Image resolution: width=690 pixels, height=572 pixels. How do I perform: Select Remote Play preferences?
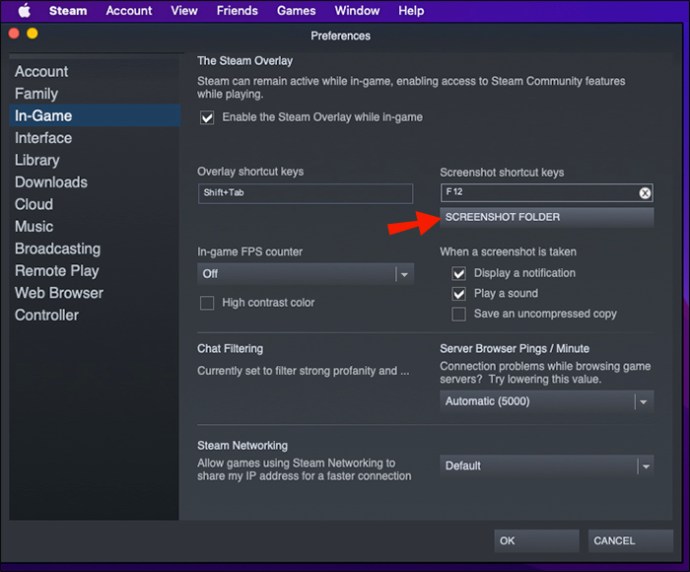(x=95, y=271)
